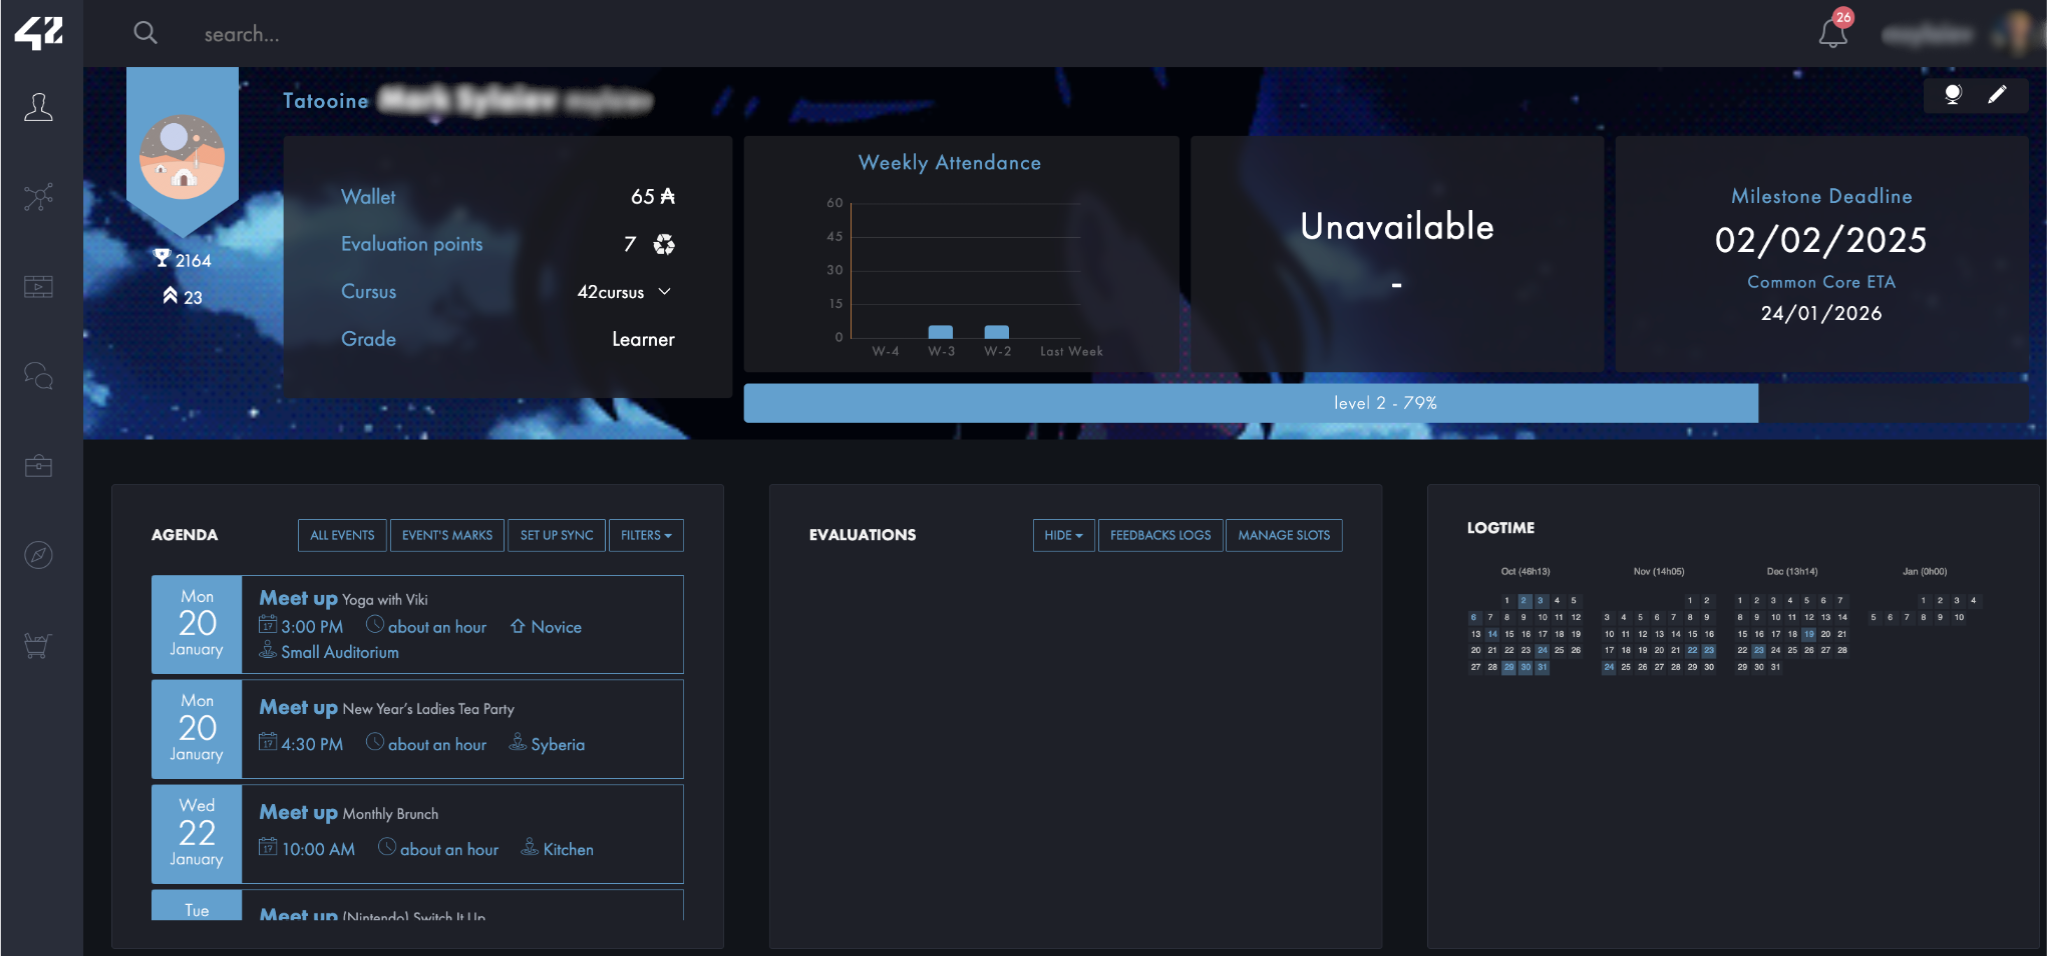Click the wallet currency symbol icon
Image resolution: width=2048 pixels, height=956 pixels.
click(668, 197)
